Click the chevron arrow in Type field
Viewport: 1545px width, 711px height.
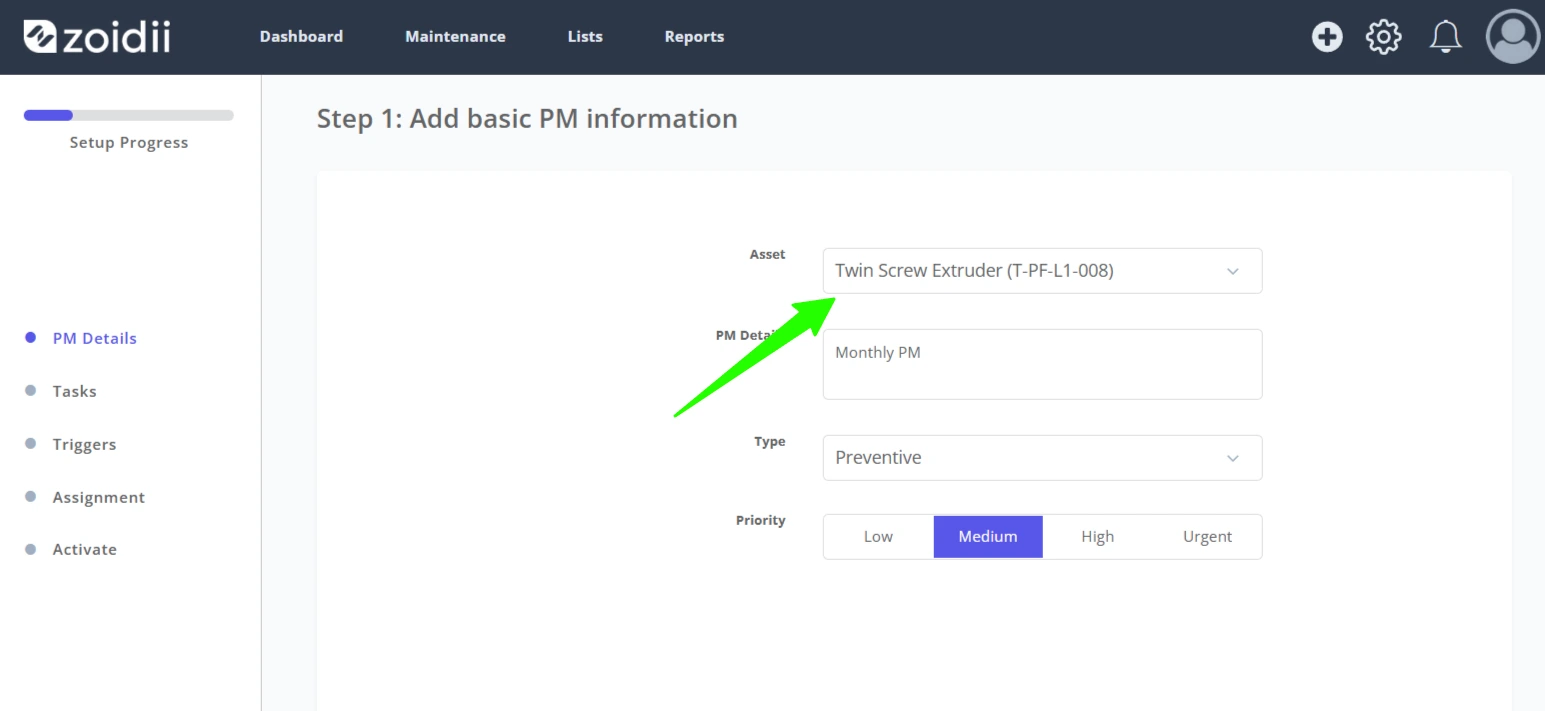[1233, 458]
